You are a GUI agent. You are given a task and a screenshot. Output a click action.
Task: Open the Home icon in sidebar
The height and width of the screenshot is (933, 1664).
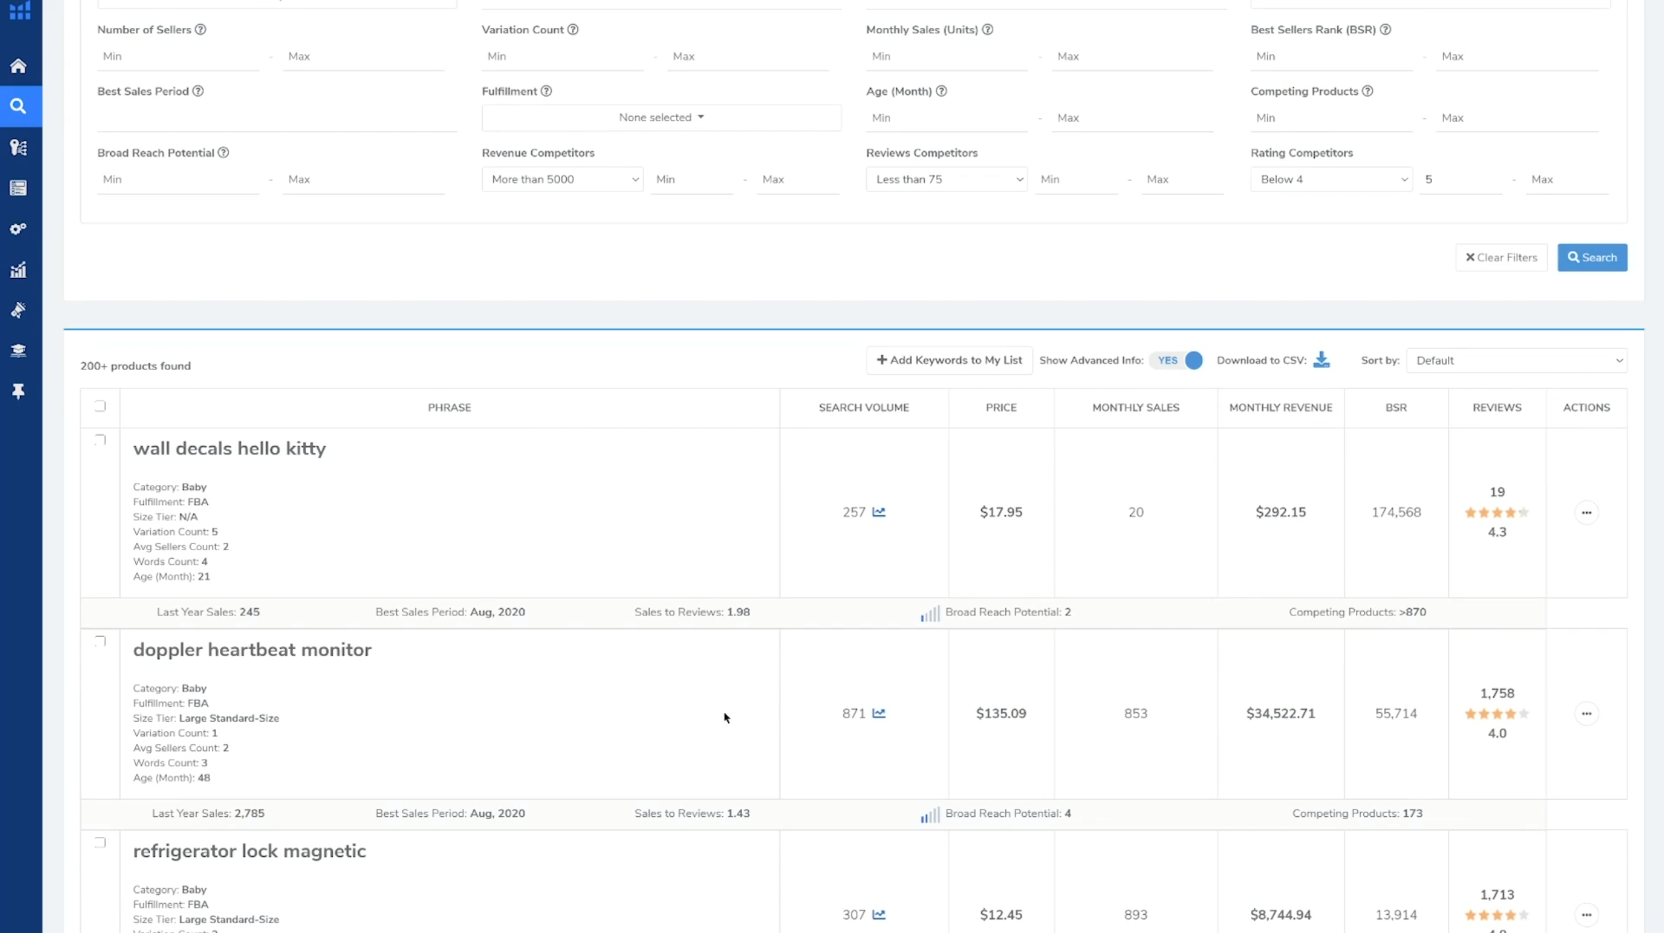[x=18, y=66]
